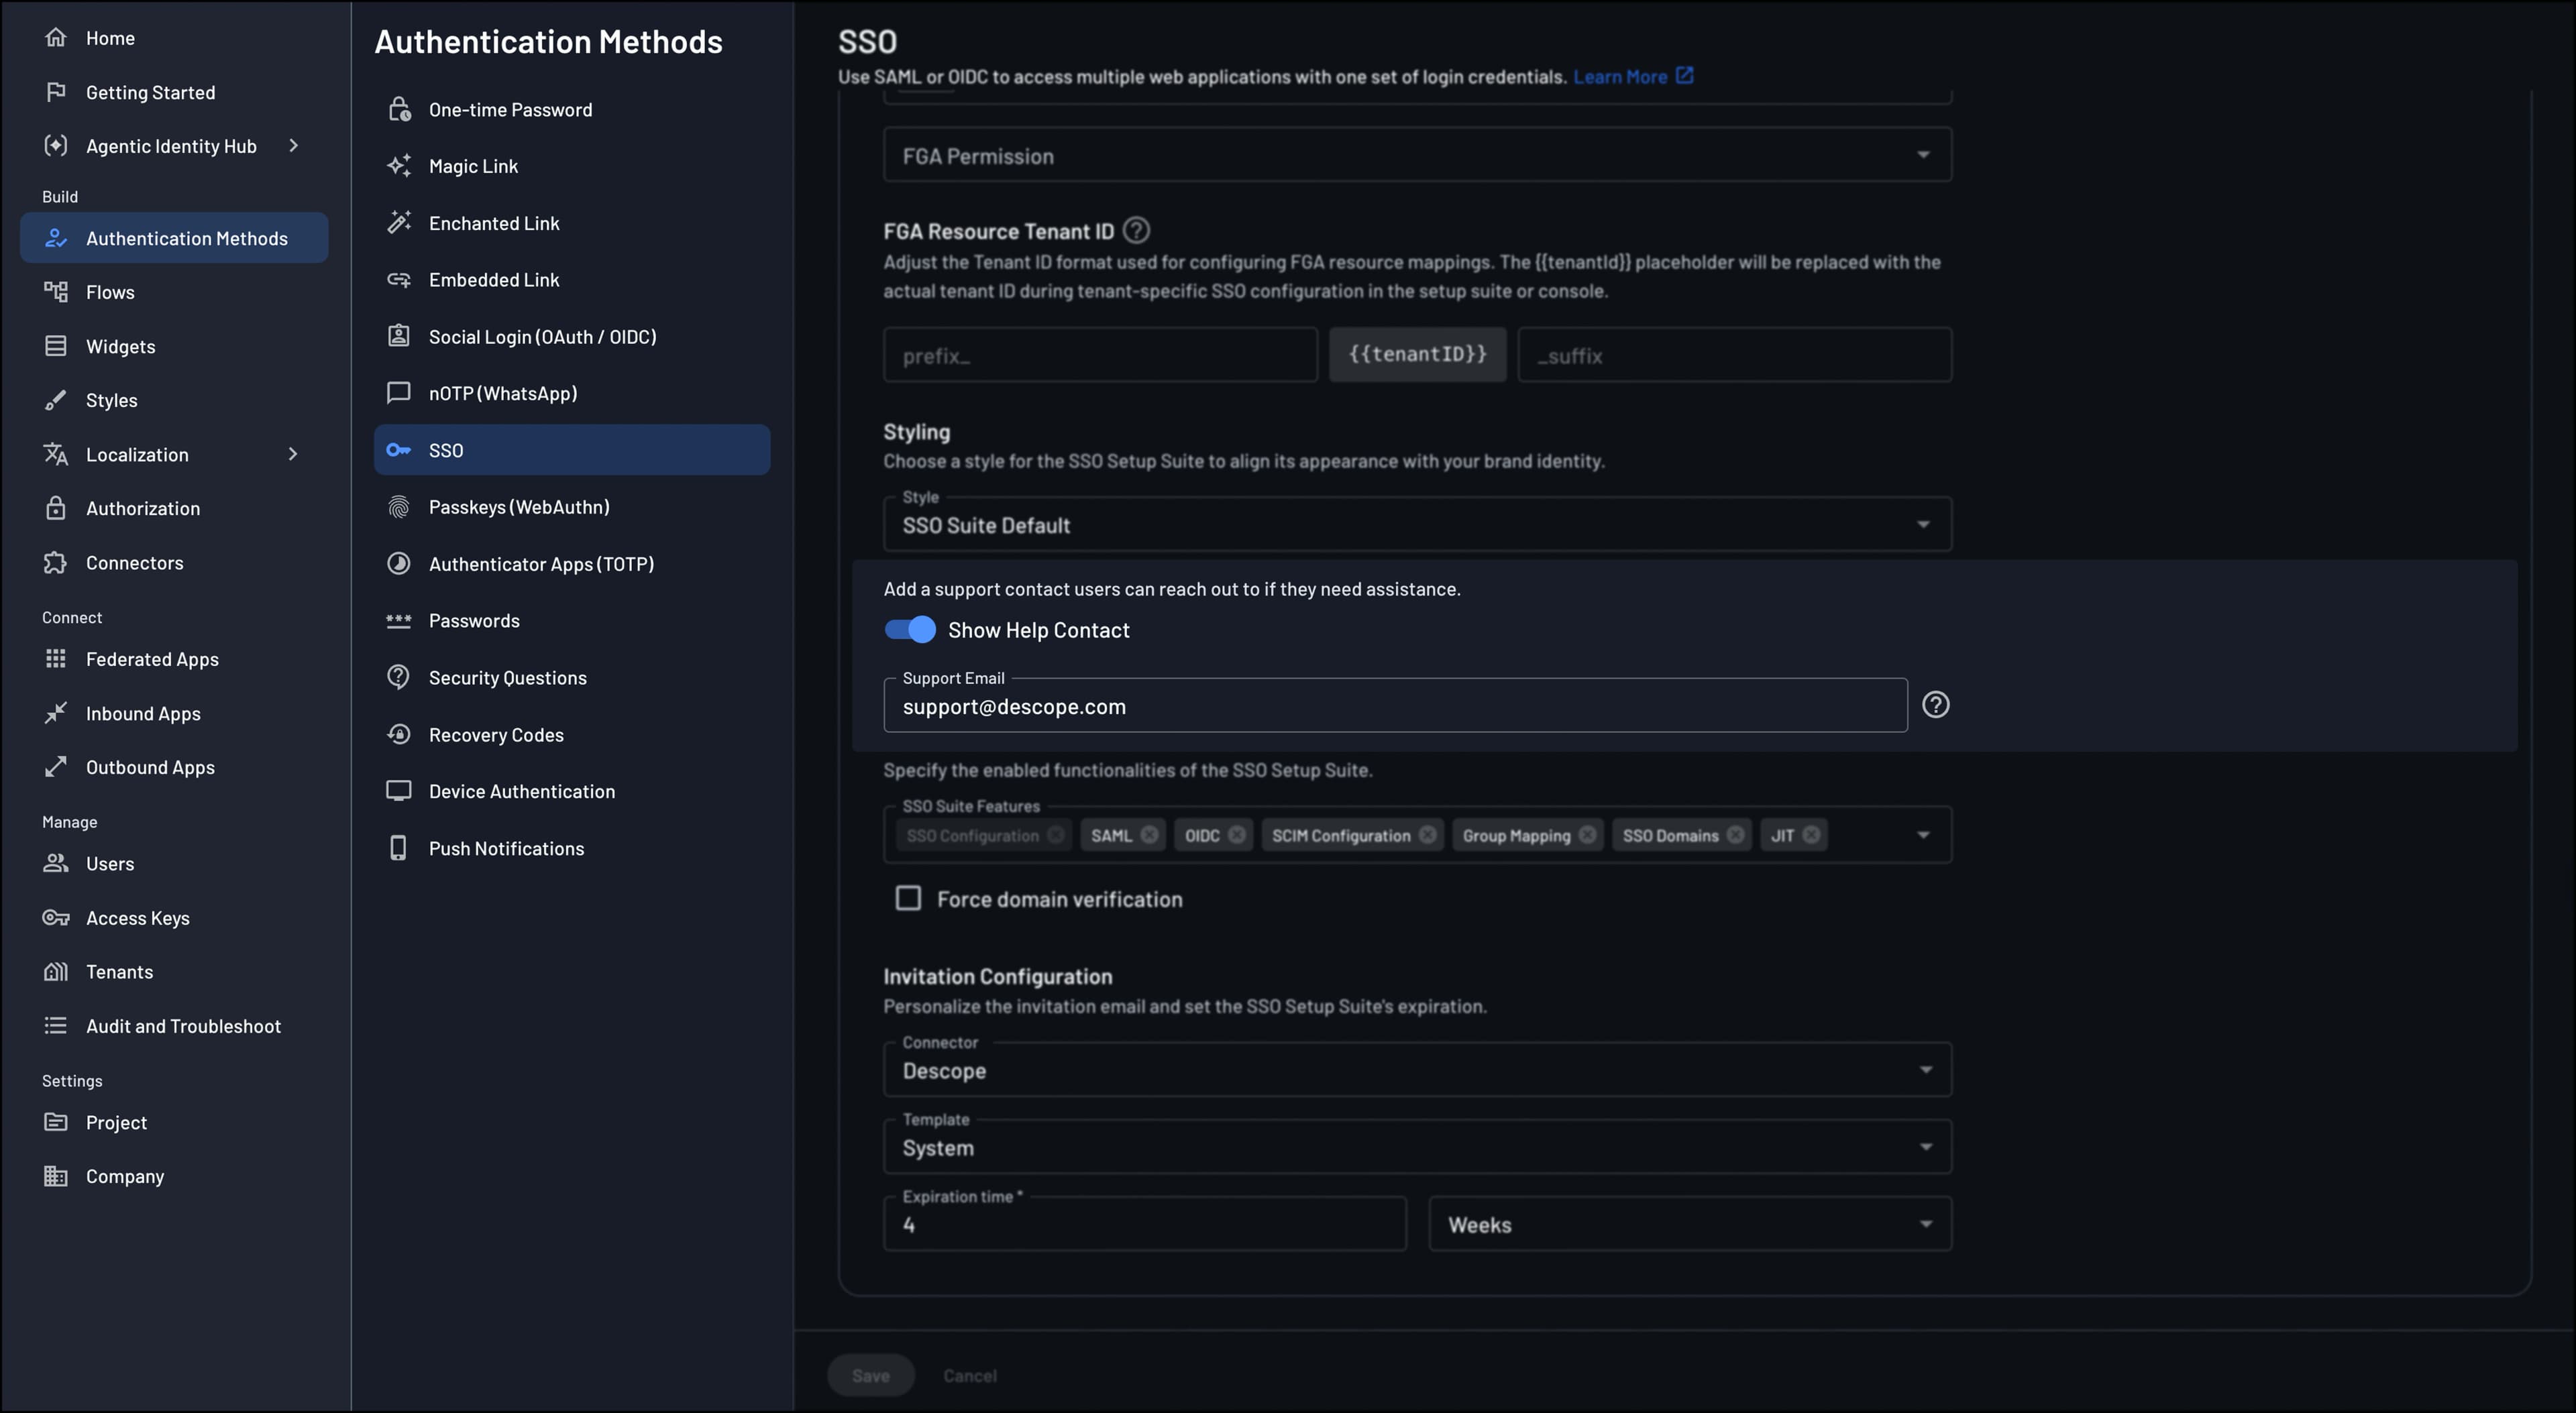Click the Access Keys key icon

click(56, 917)
